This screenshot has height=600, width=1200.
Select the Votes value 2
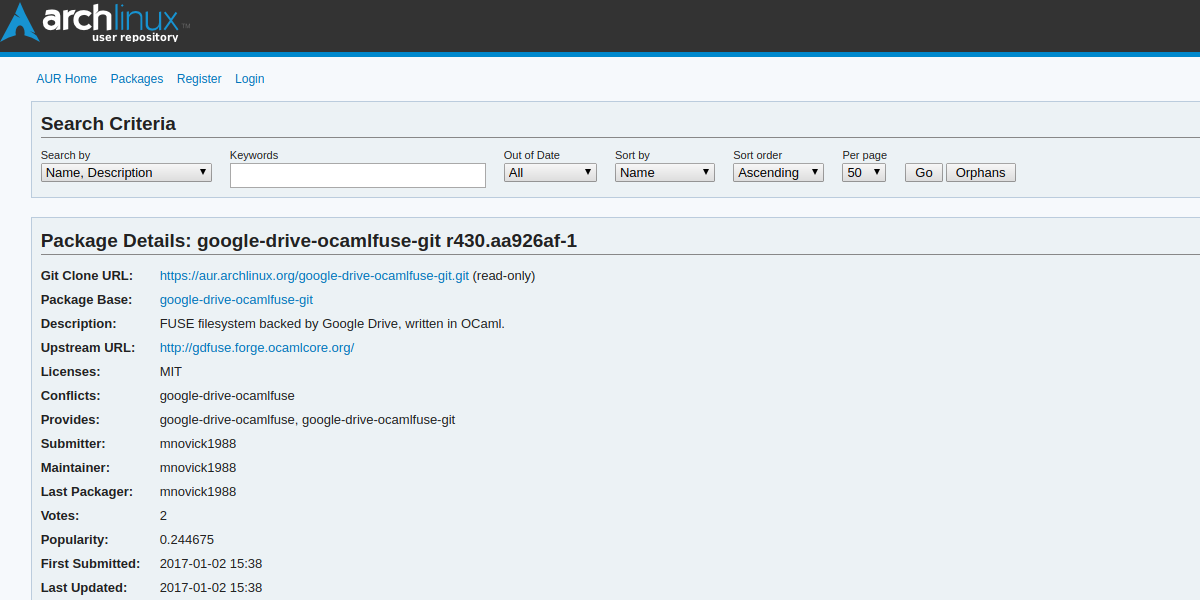point(164,516)
